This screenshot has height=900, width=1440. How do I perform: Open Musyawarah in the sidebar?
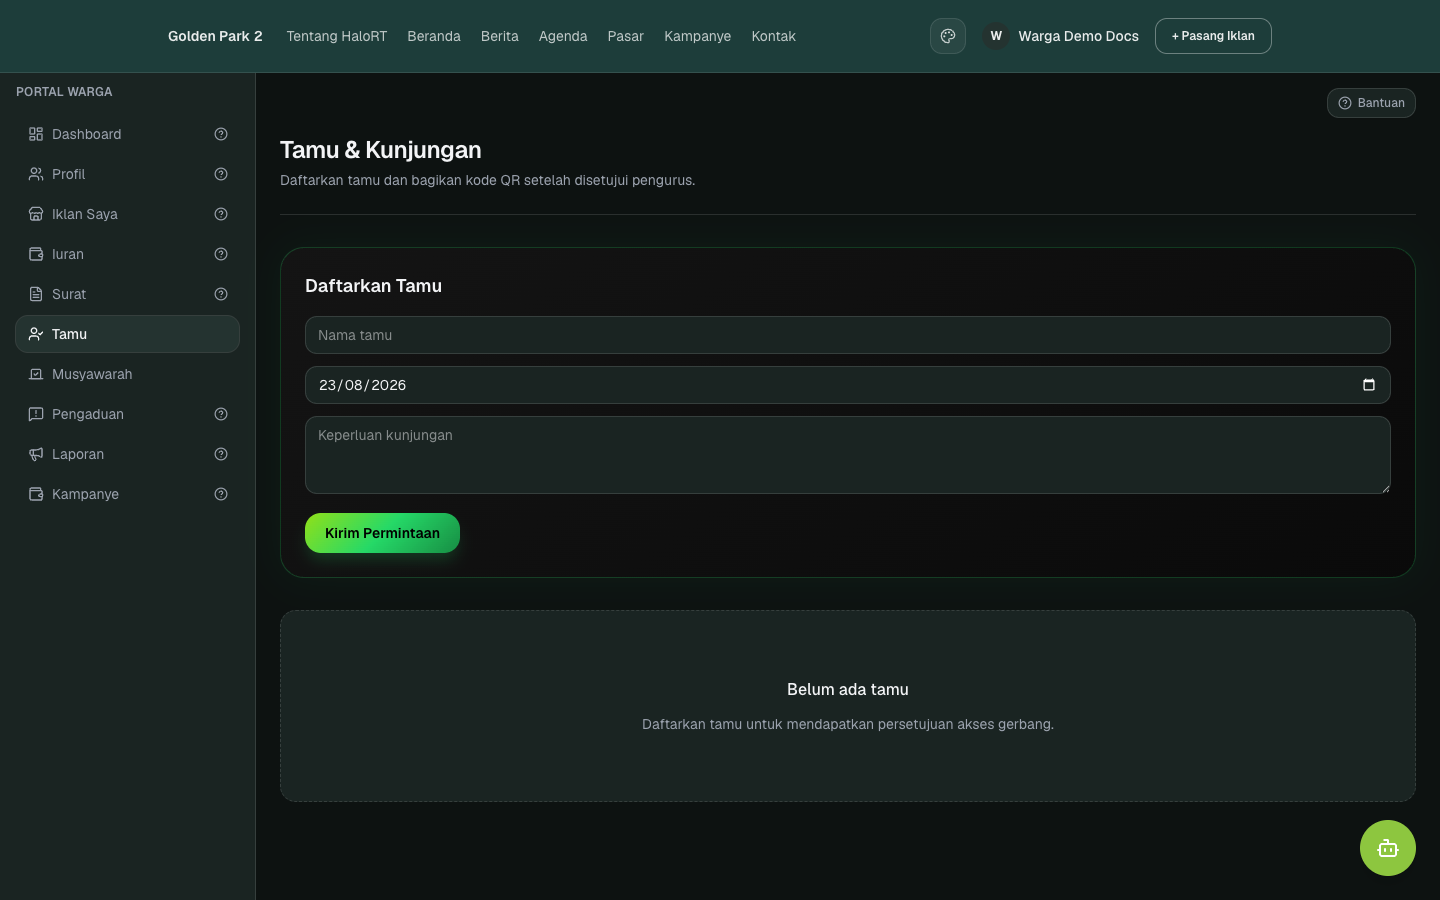[127, 374]
